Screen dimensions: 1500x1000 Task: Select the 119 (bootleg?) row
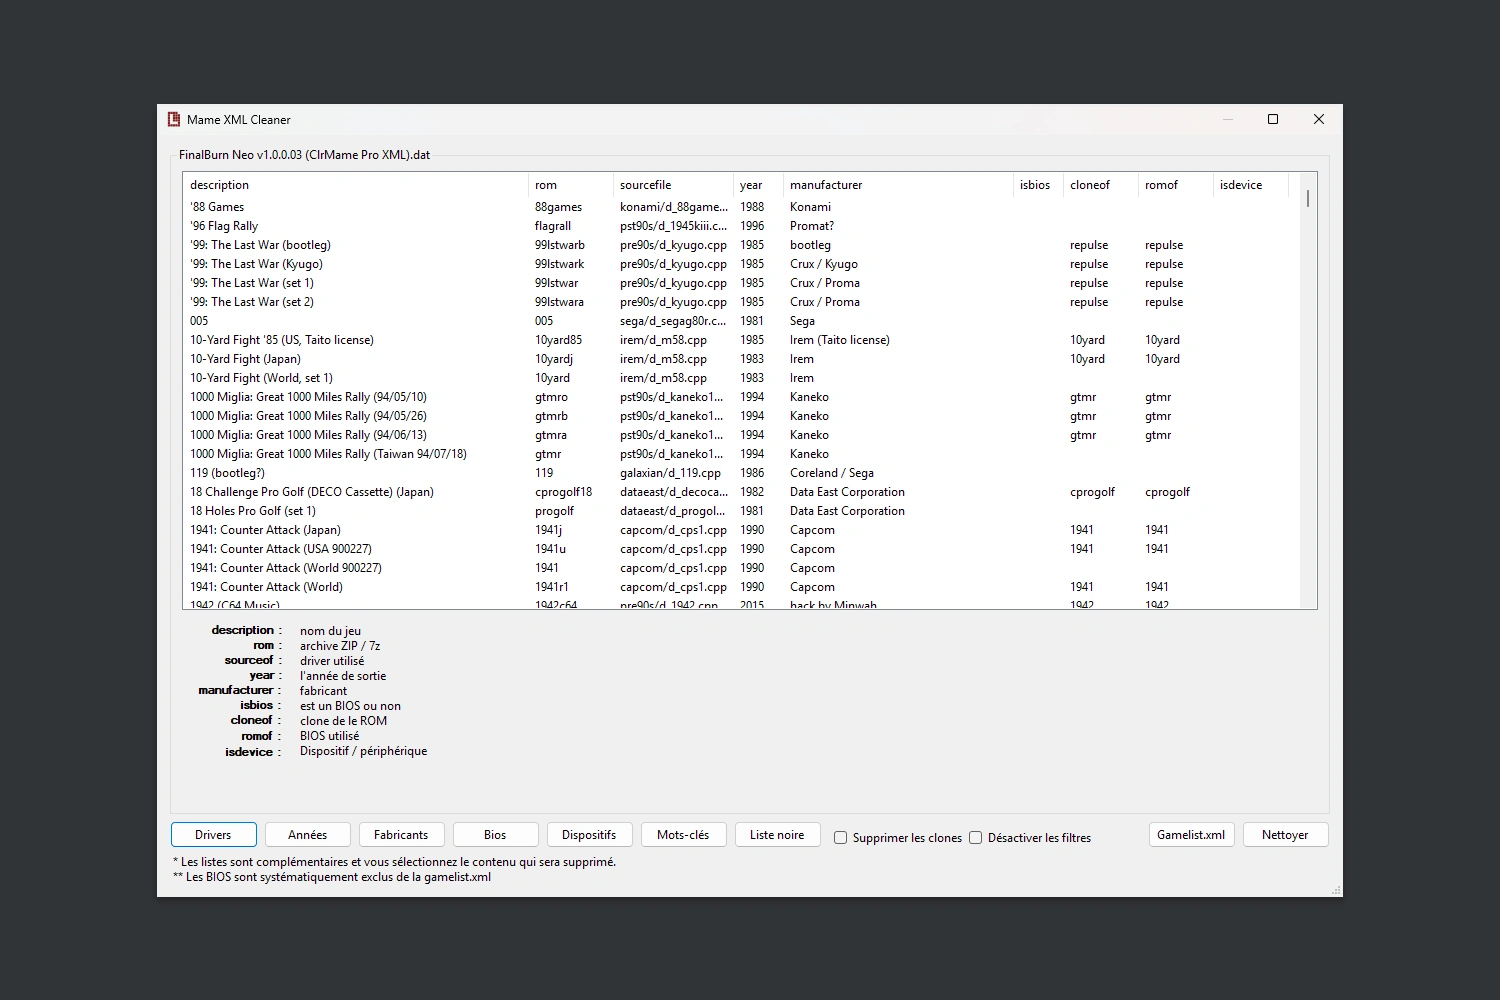point(742,473)
